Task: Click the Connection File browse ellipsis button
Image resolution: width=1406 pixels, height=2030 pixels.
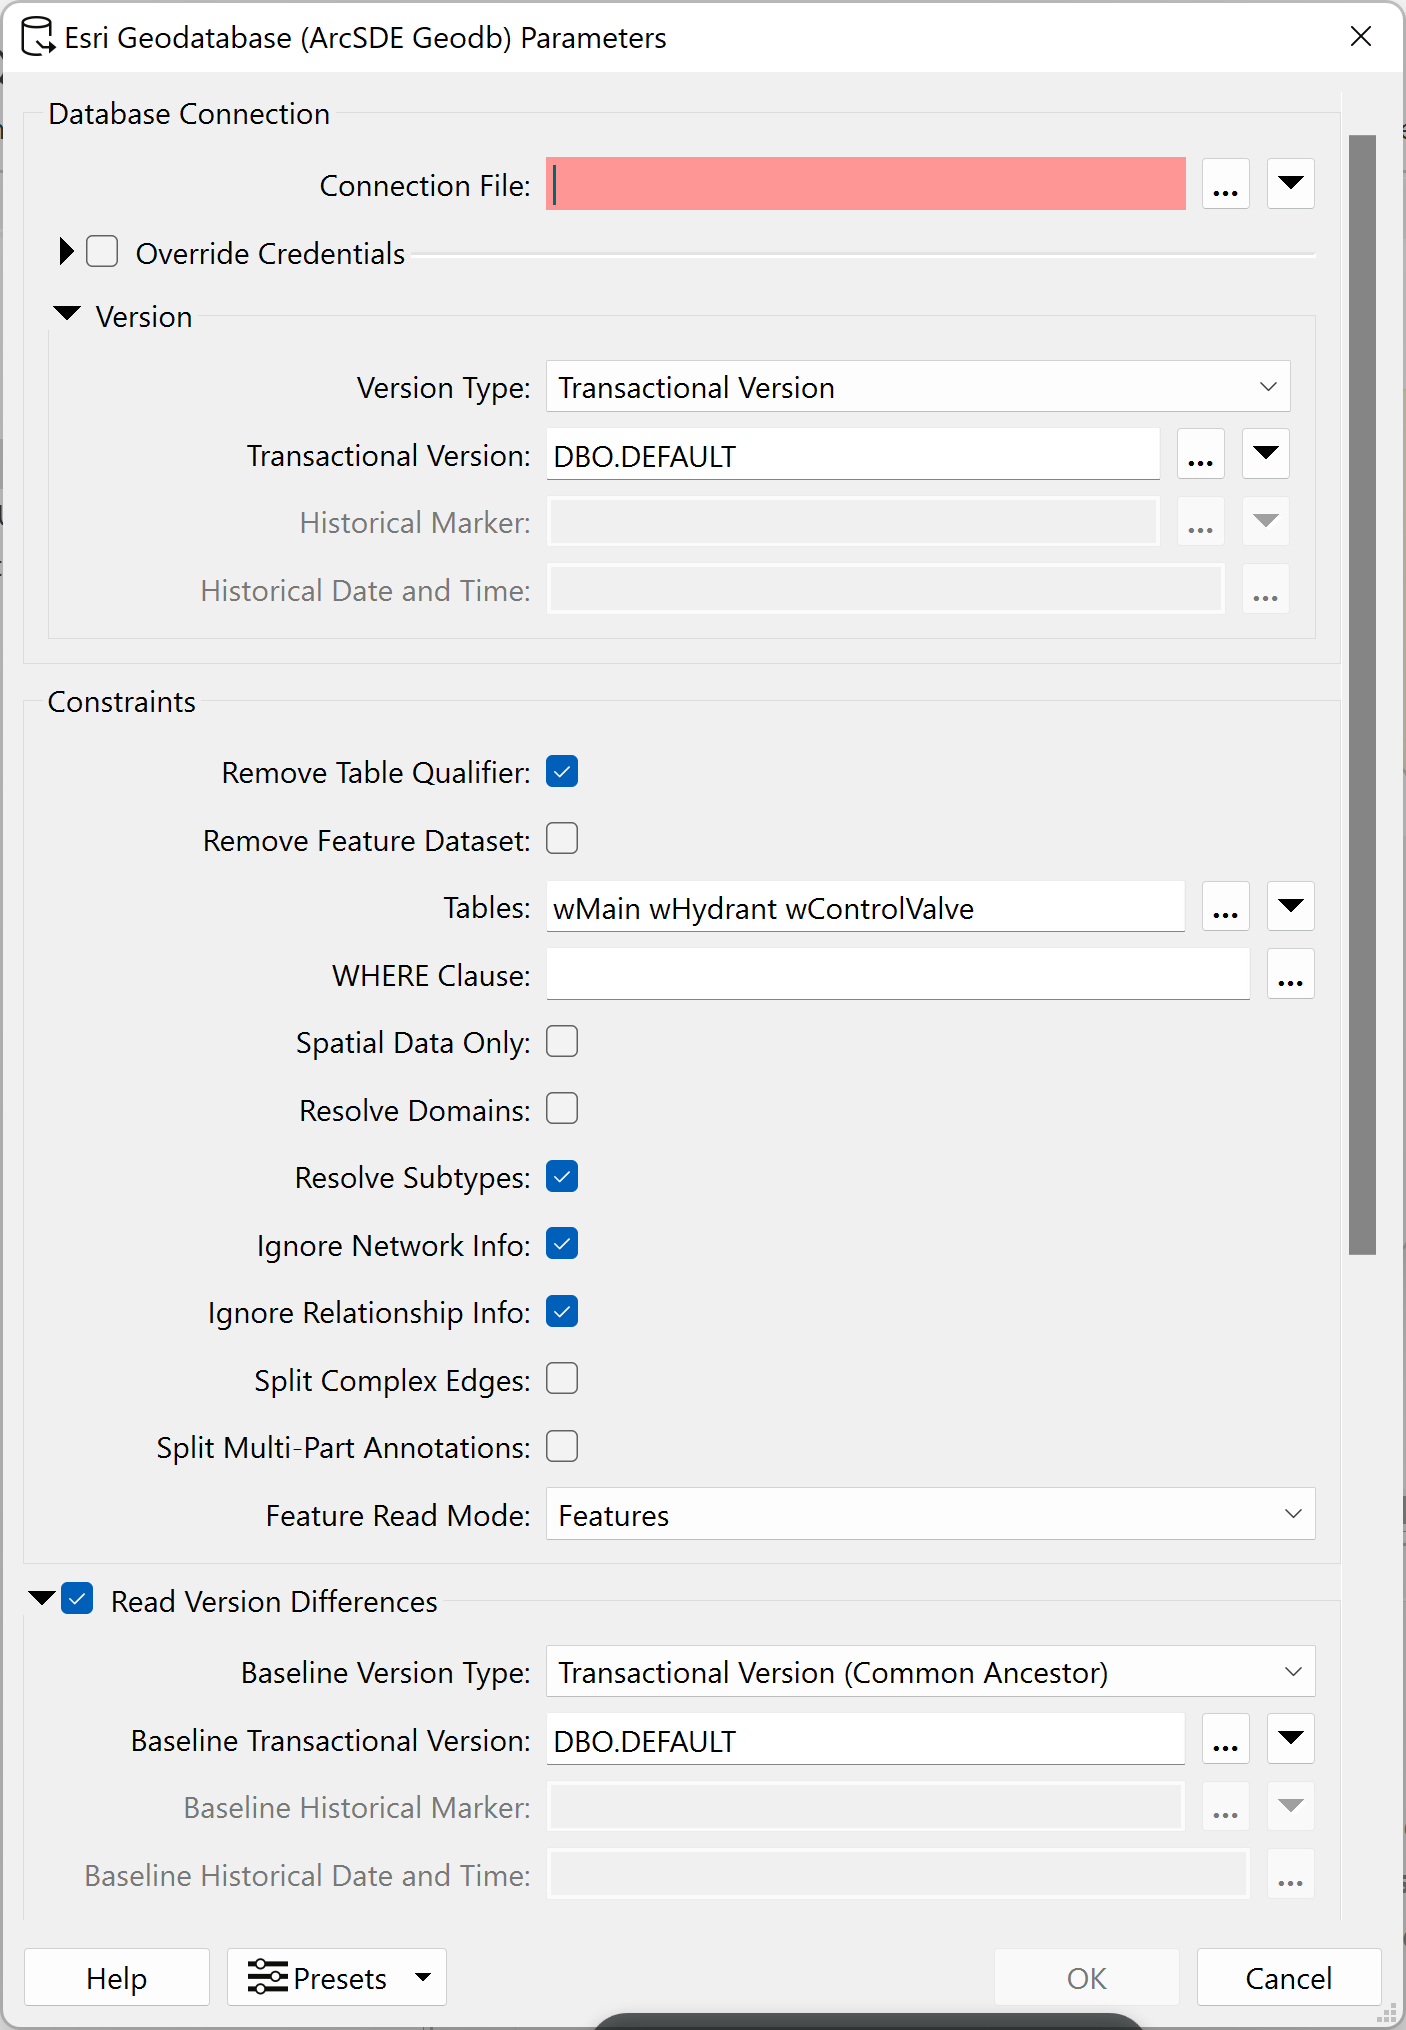Action: (x=1225, y=184)
